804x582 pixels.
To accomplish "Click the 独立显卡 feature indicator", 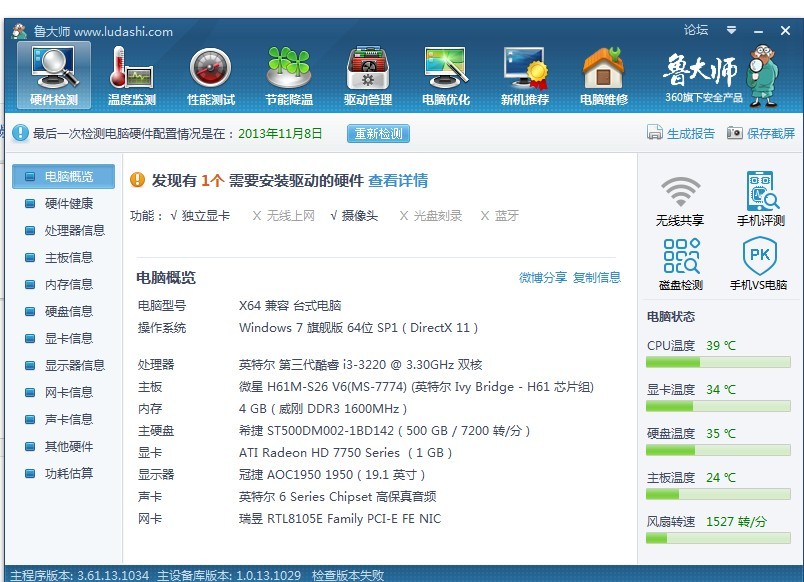I will (x=200, y=216).
